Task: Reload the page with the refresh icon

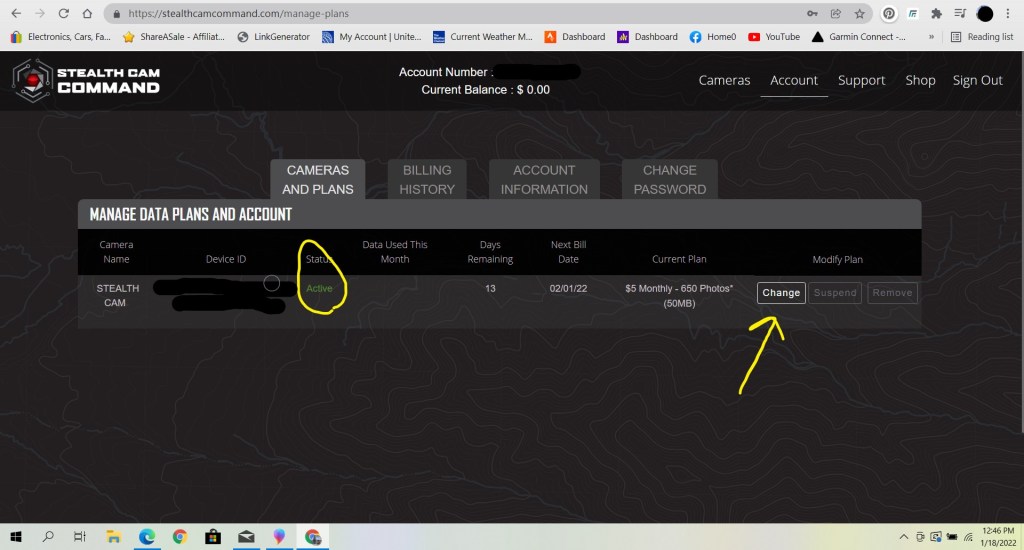Action: click(x=64, y=14)
